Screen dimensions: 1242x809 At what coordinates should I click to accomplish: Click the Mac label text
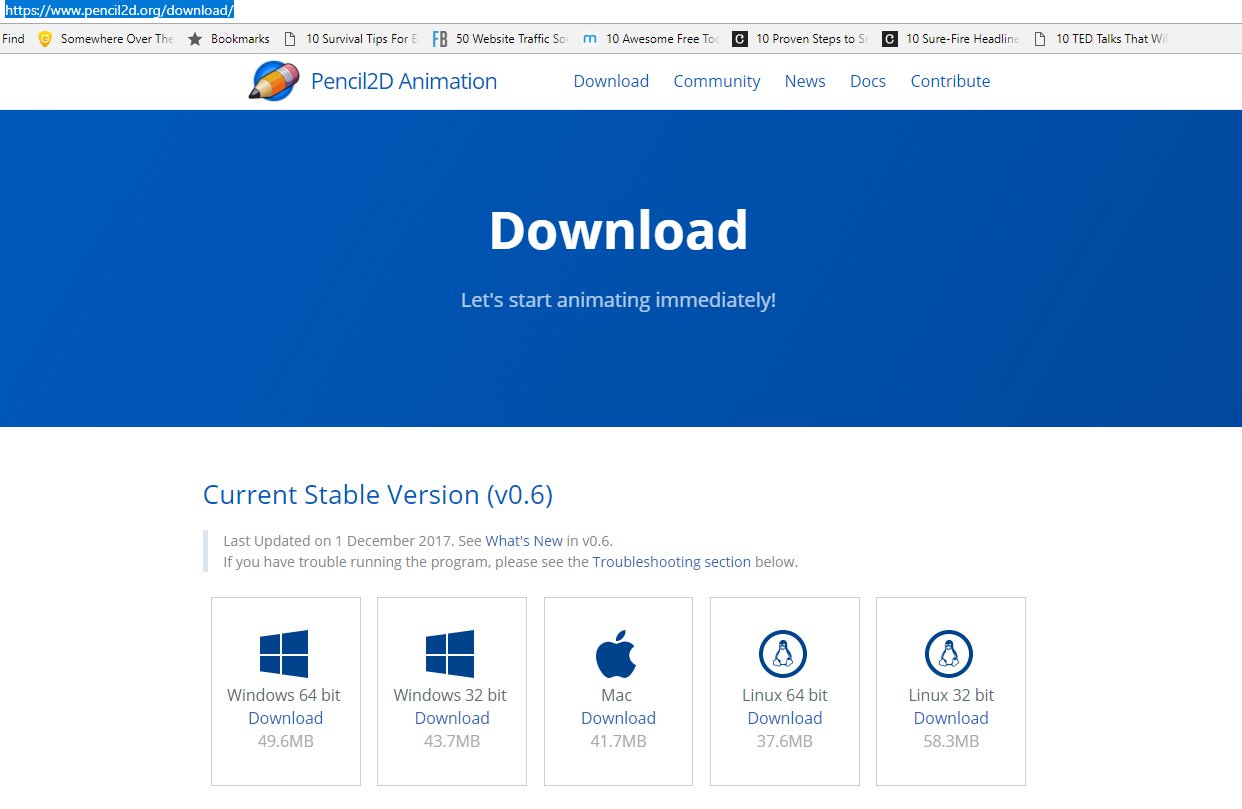point(617,695)
